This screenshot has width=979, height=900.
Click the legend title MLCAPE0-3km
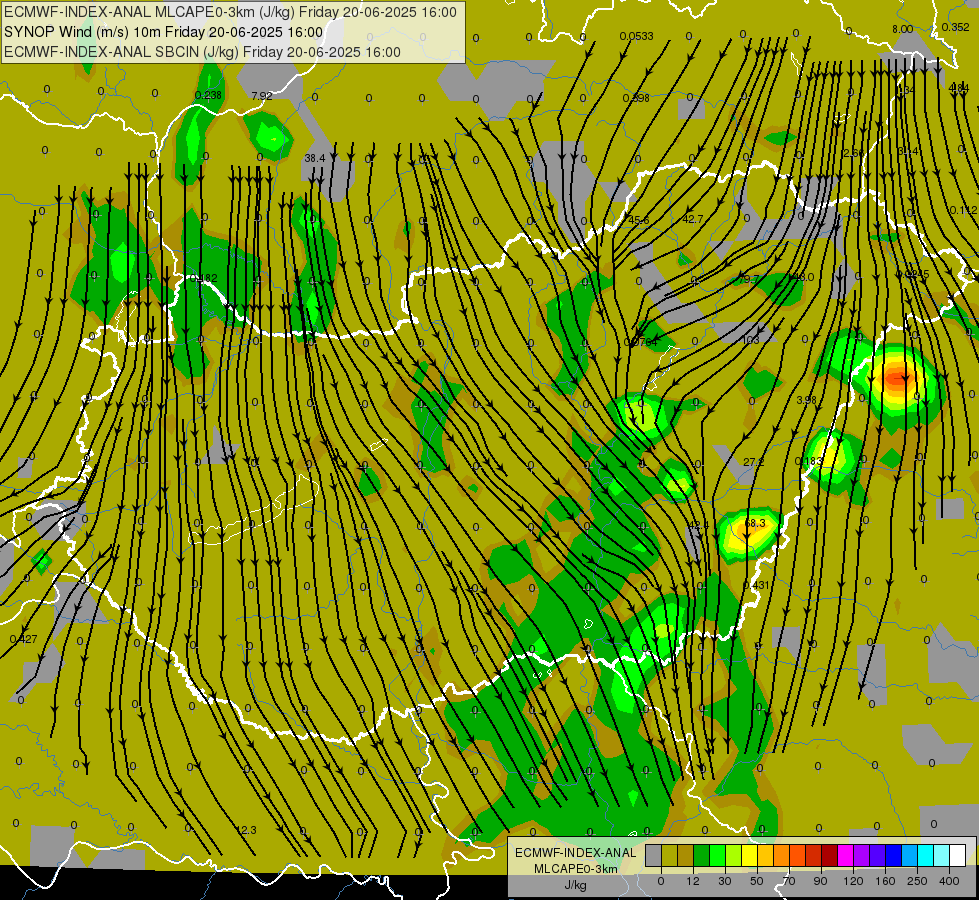(576, 869)
